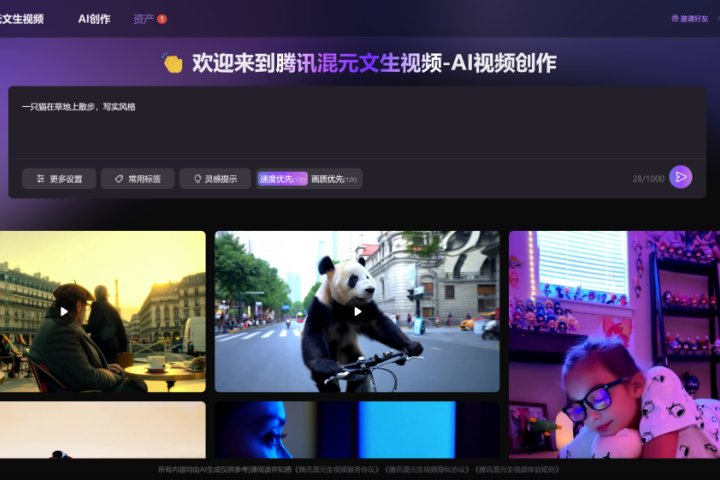Open 灵感提示 inspiration hints

point(215,179)
